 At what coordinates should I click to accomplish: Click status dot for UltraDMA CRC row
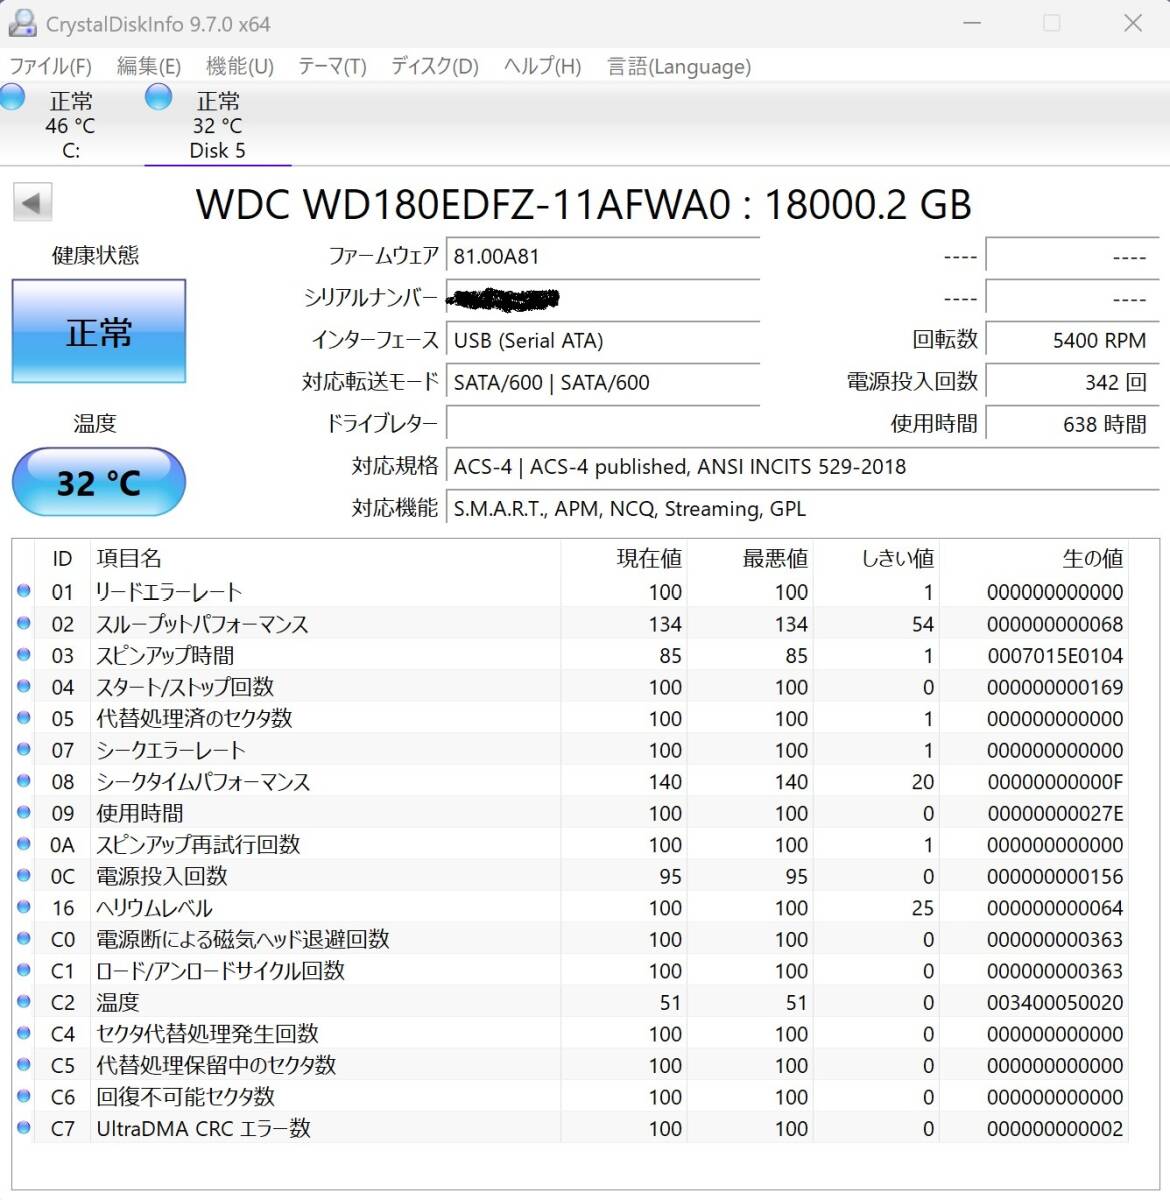pos(24,1128)
